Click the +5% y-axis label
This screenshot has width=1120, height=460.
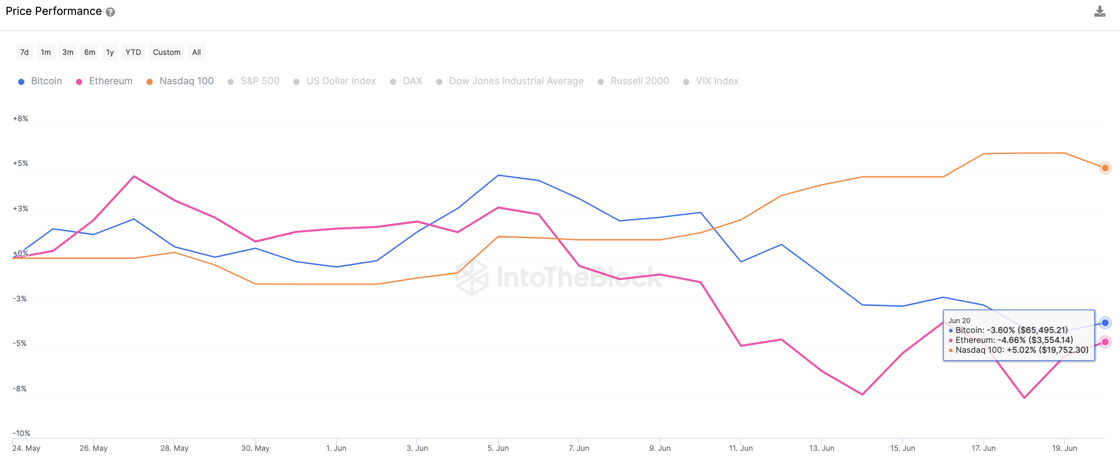[21, 164]
